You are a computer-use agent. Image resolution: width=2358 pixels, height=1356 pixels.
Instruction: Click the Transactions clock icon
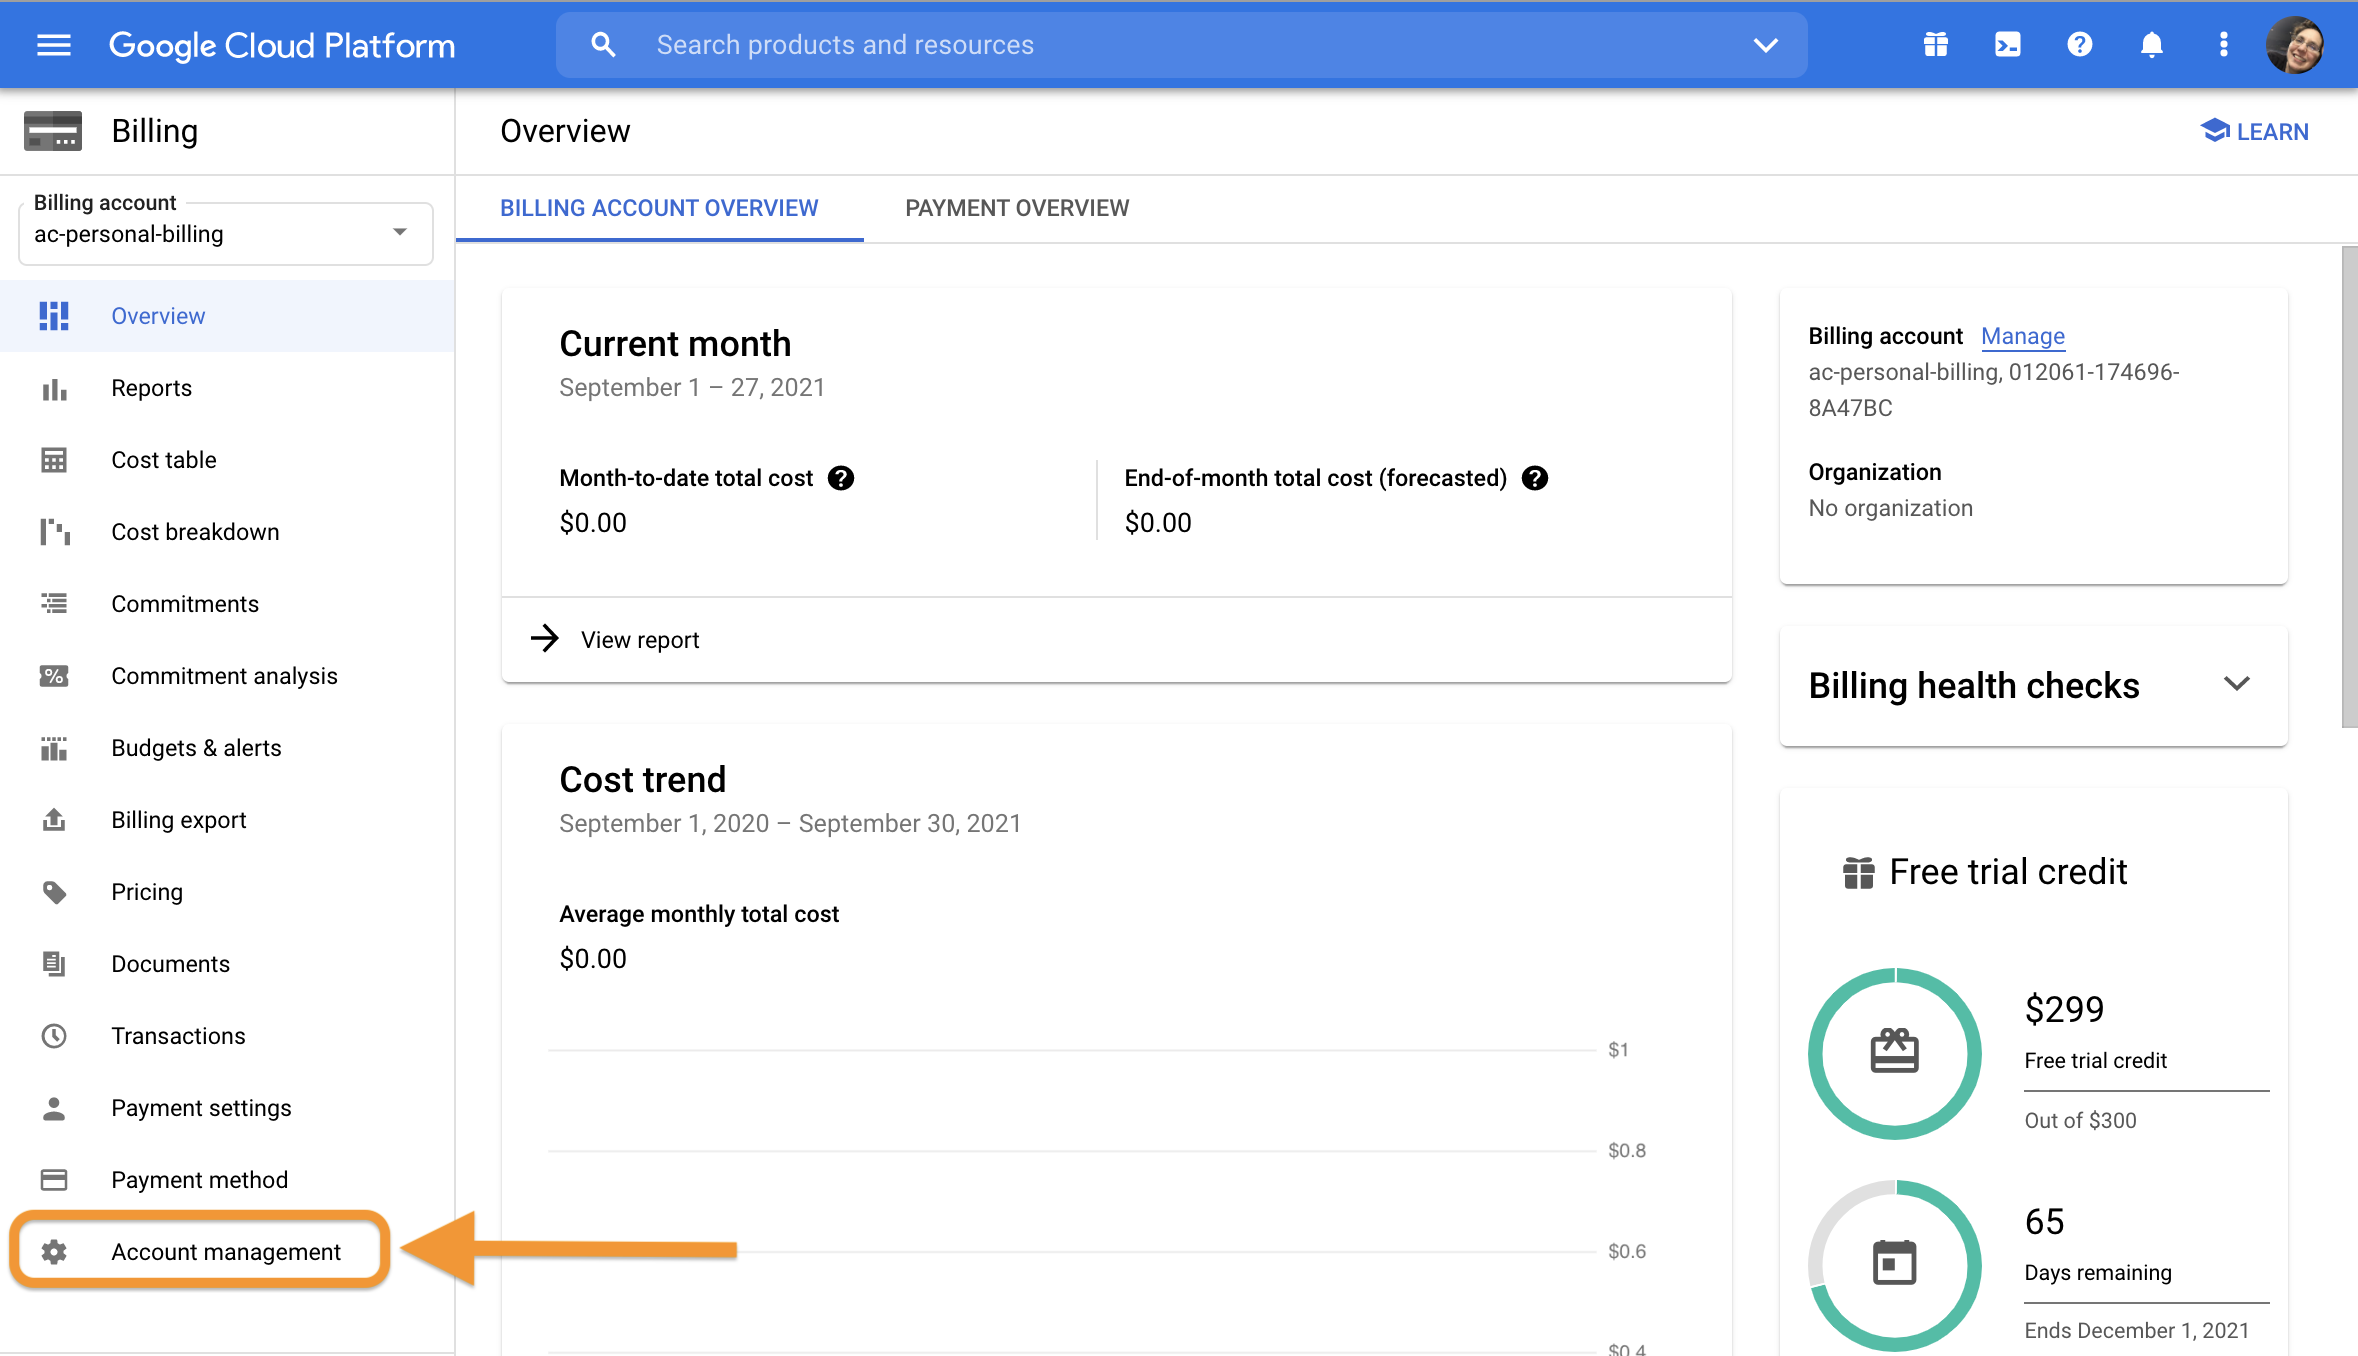(54, 1036)
